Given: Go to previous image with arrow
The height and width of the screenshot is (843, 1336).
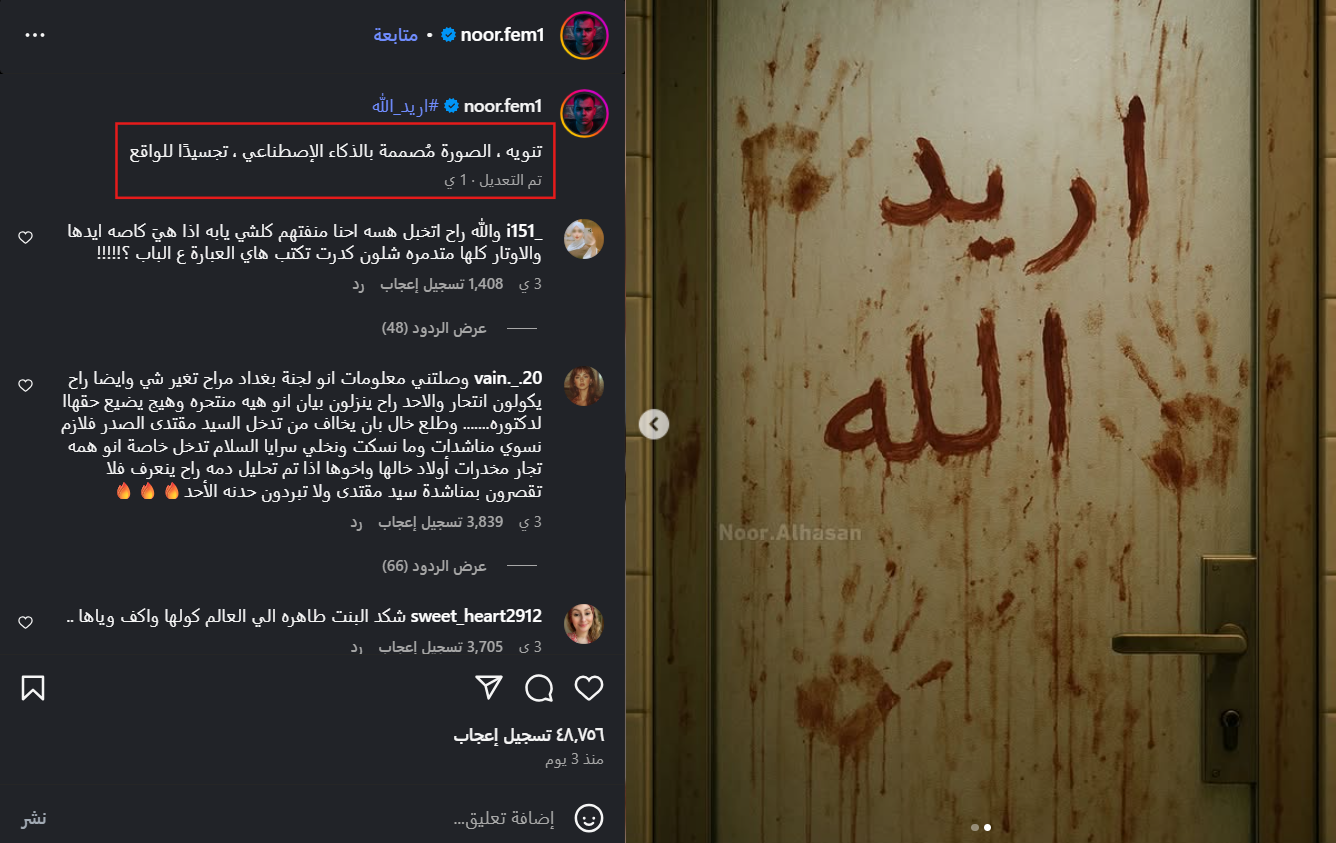Looking at the screenshot, I should coord(653,424).
